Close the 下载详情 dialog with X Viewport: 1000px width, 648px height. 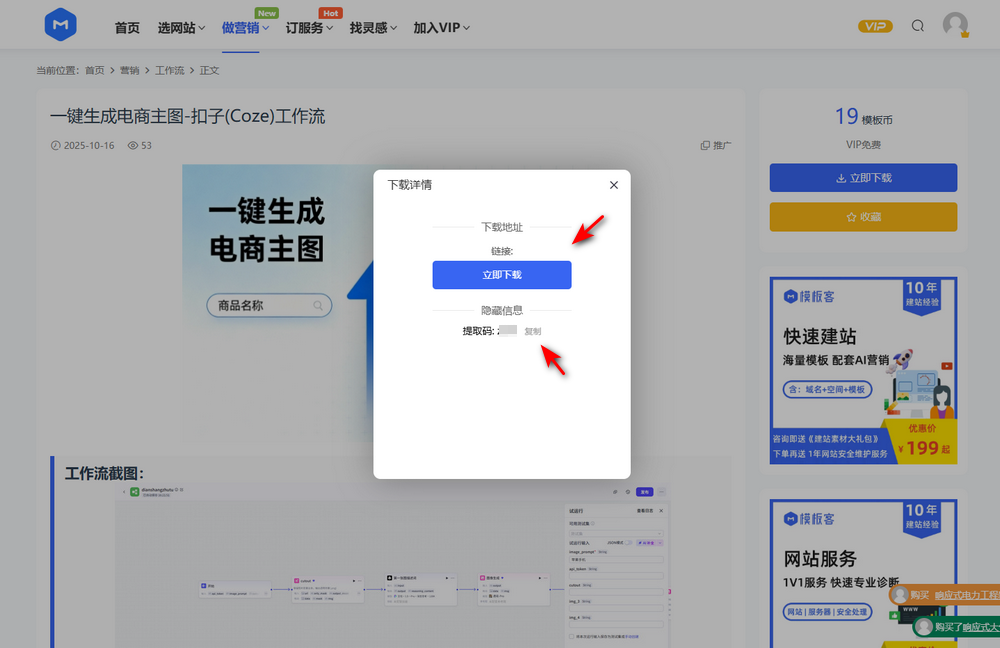[614, 185]
